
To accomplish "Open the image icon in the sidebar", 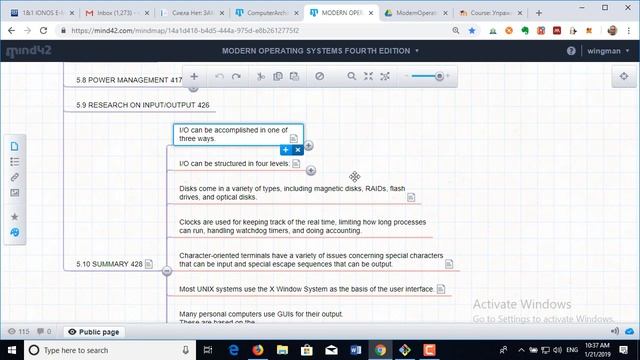I will (x=15, y=193).
